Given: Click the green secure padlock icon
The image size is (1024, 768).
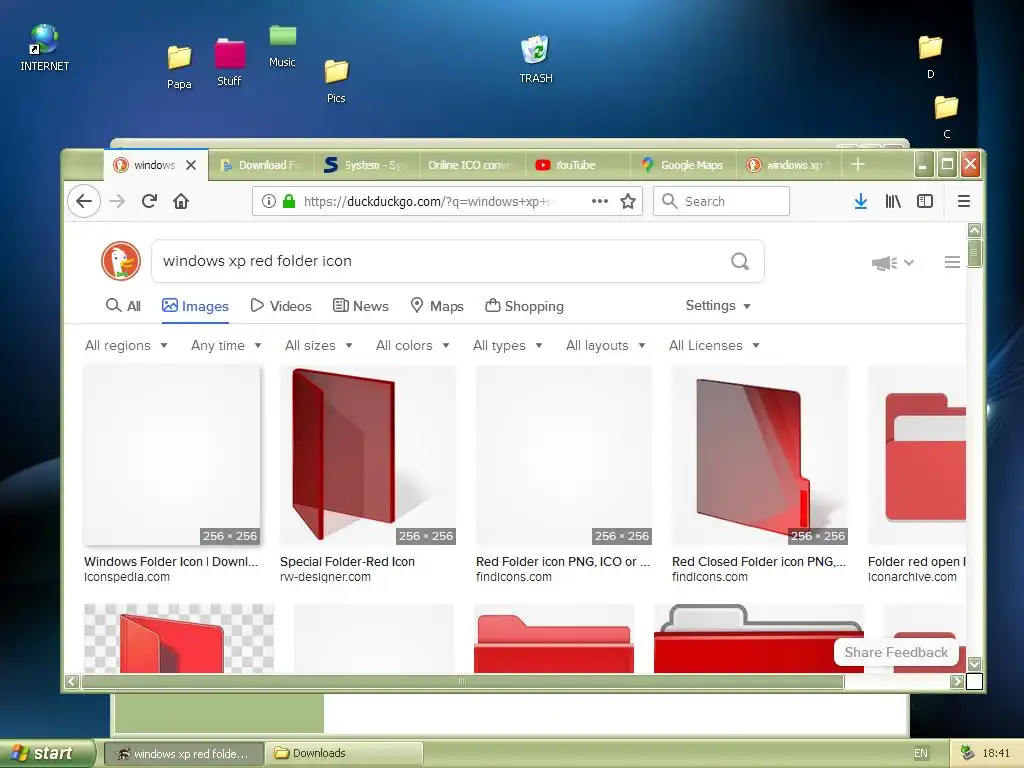Looking at the screenshot, I should click(289, 201).
